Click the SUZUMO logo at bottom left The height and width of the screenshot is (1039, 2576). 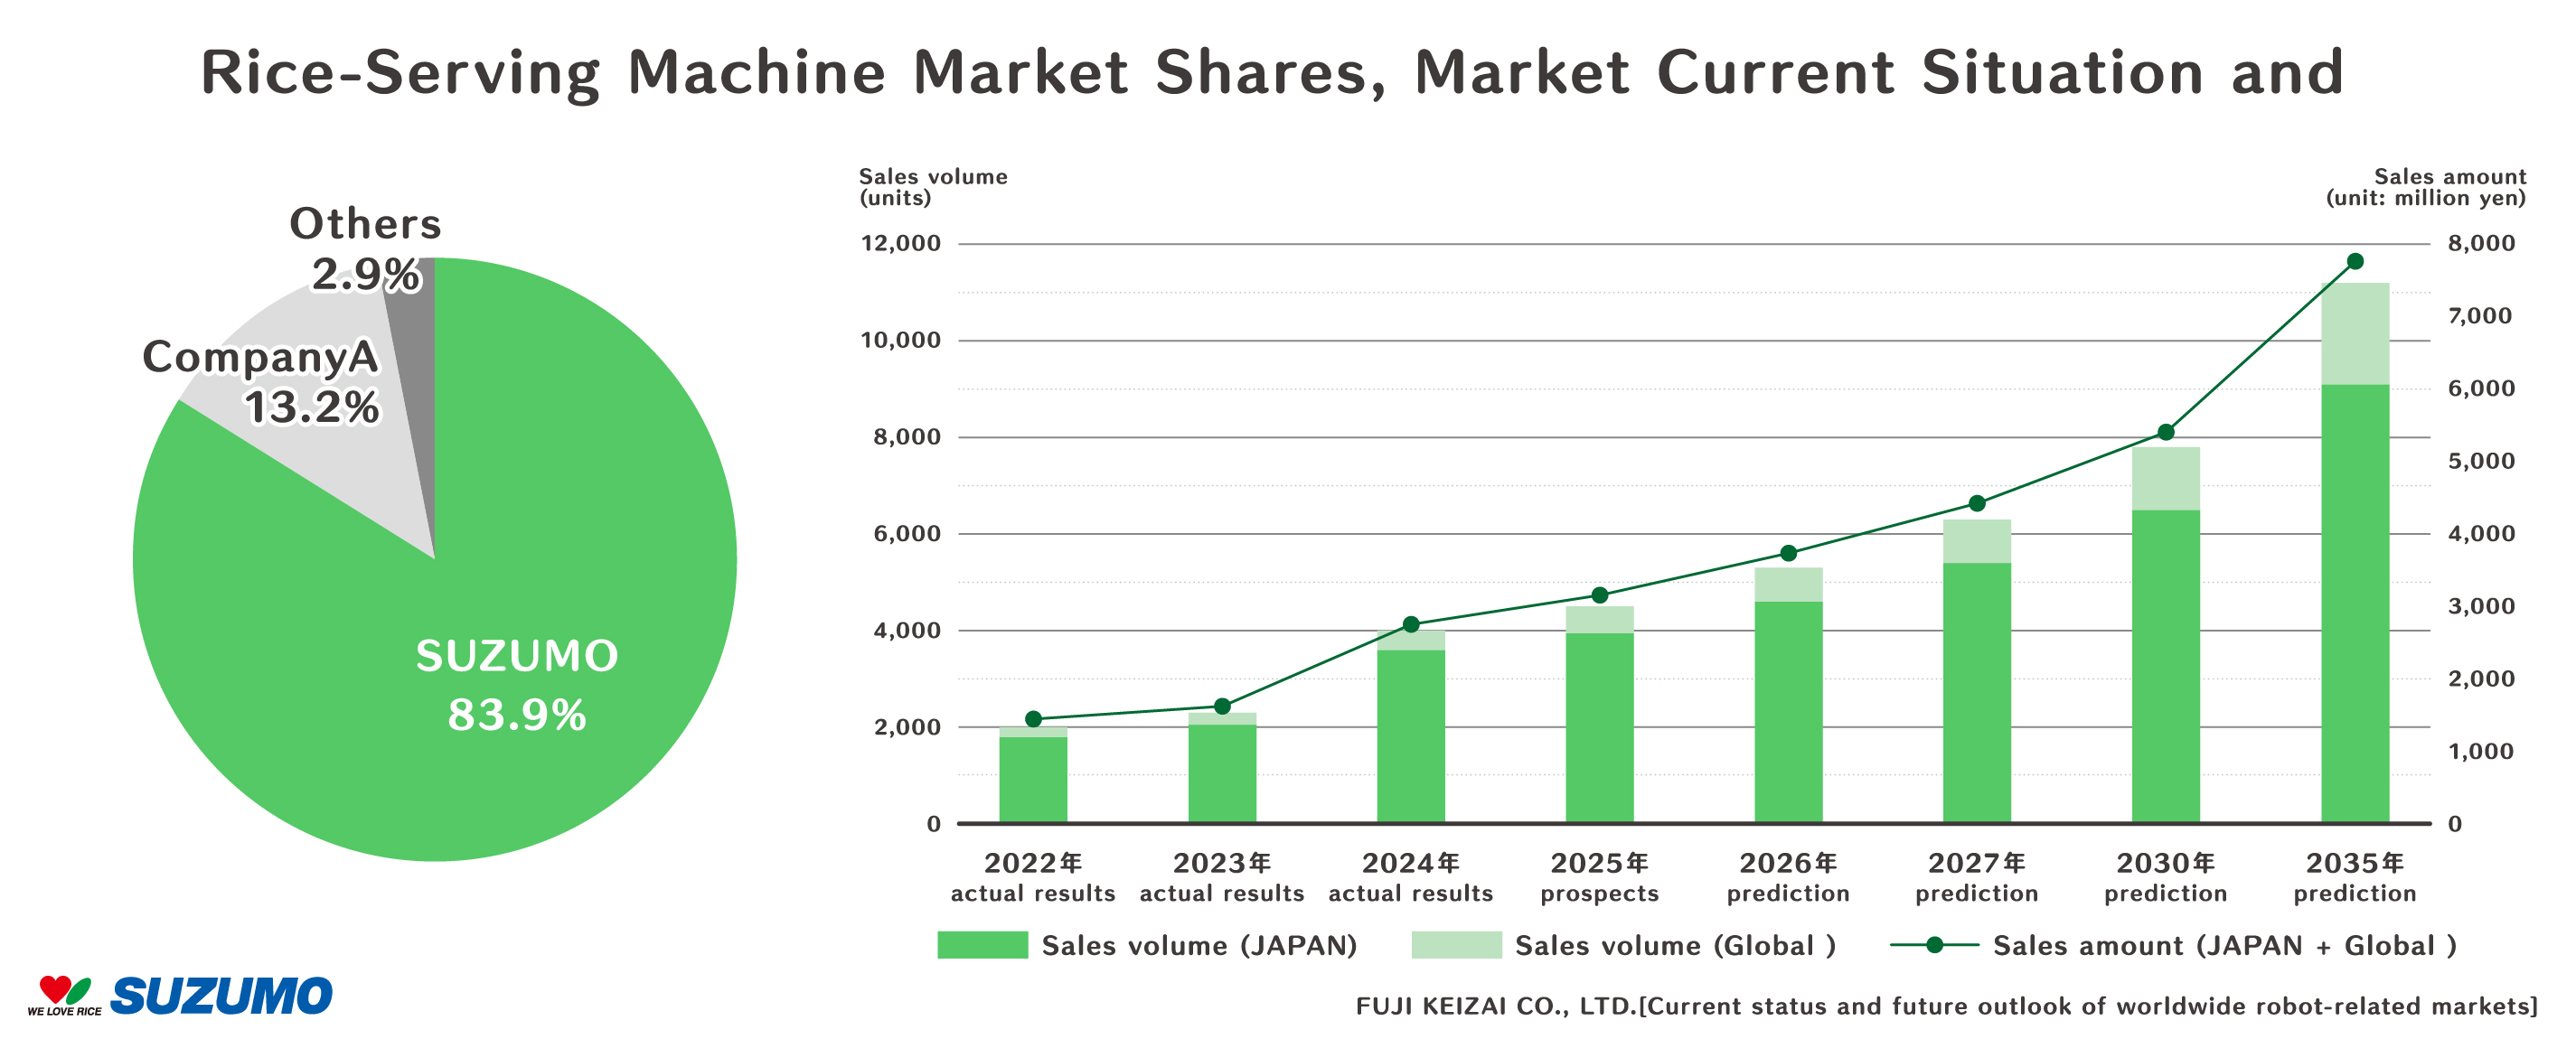tap(221, 995)
